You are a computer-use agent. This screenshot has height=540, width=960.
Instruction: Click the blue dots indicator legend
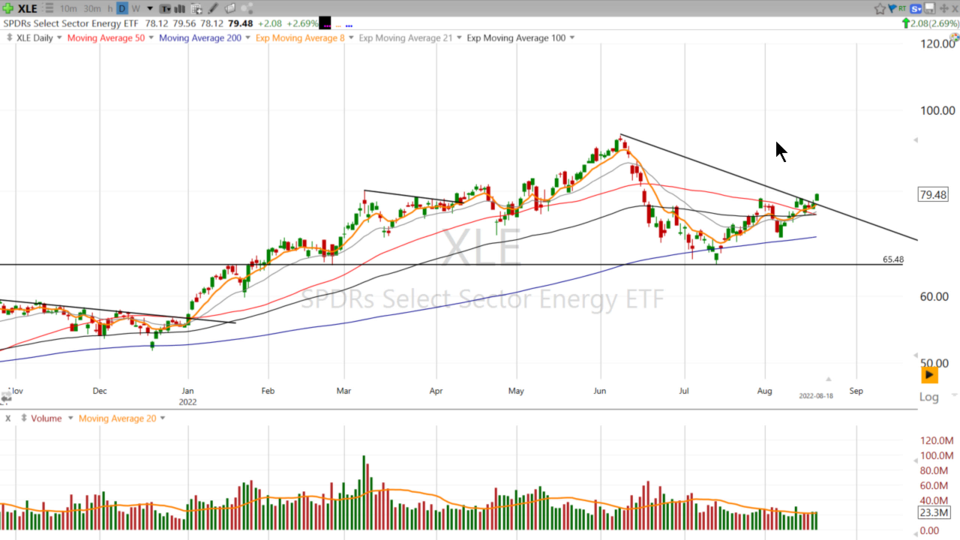tap(349, 26)
